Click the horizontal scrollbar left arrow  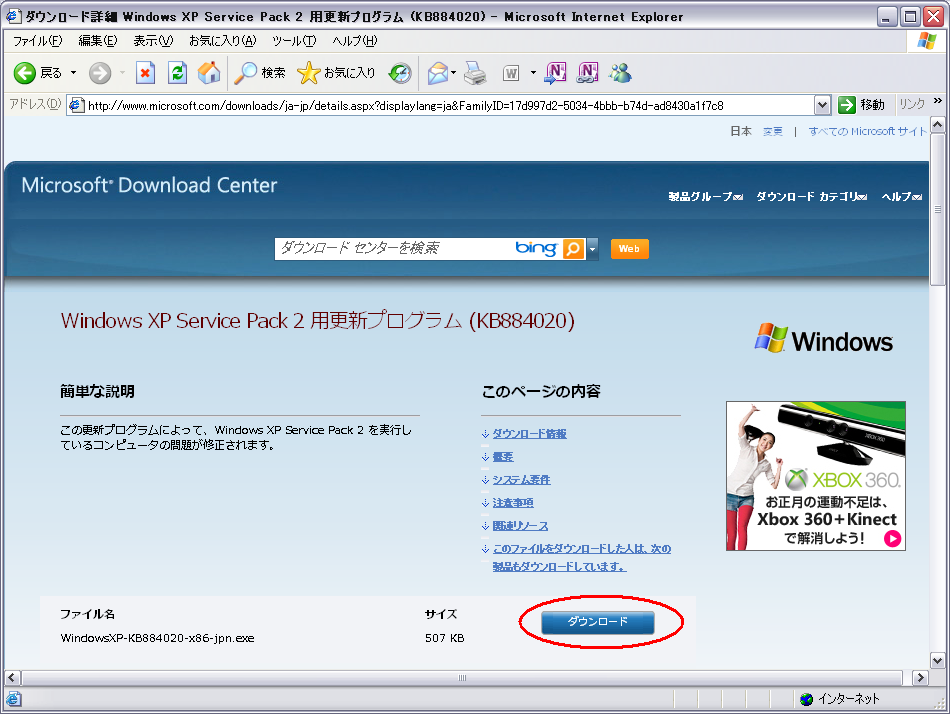click(12, 678)
